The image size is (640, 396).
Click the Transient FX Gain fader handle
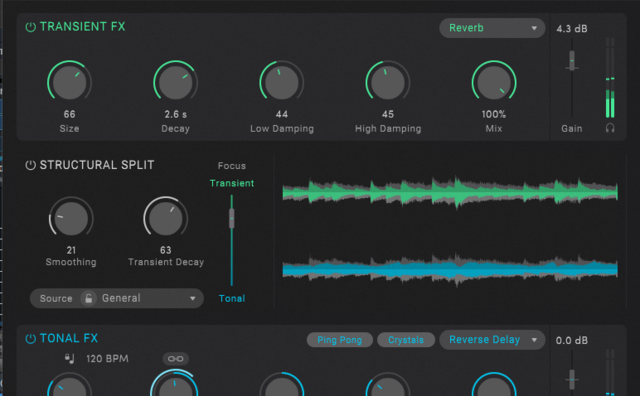pyautogui.click(x=572, y=60)
